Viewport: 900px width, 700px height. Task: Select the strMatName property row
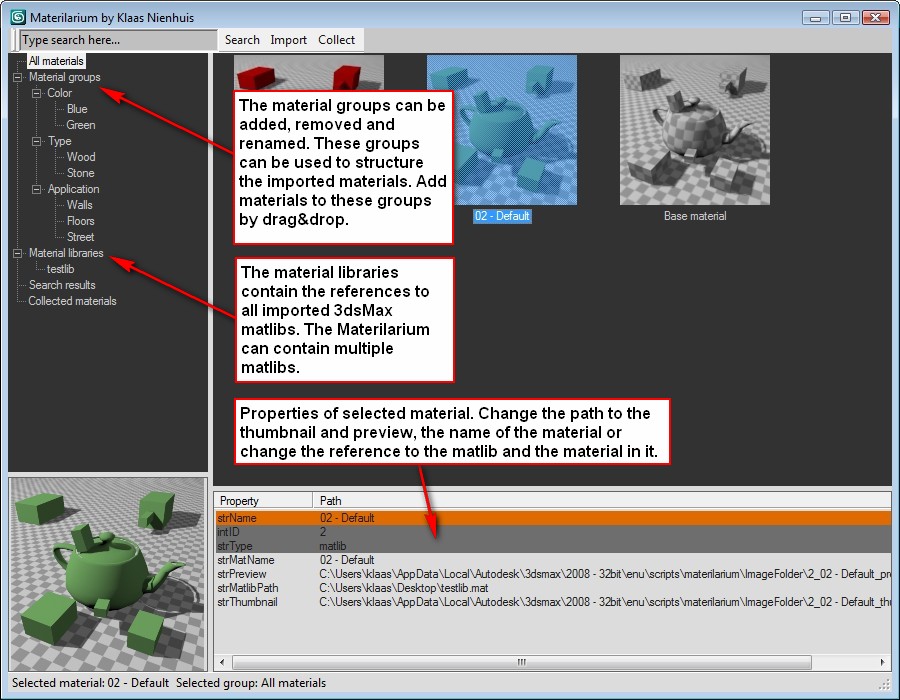click(553, 560)
